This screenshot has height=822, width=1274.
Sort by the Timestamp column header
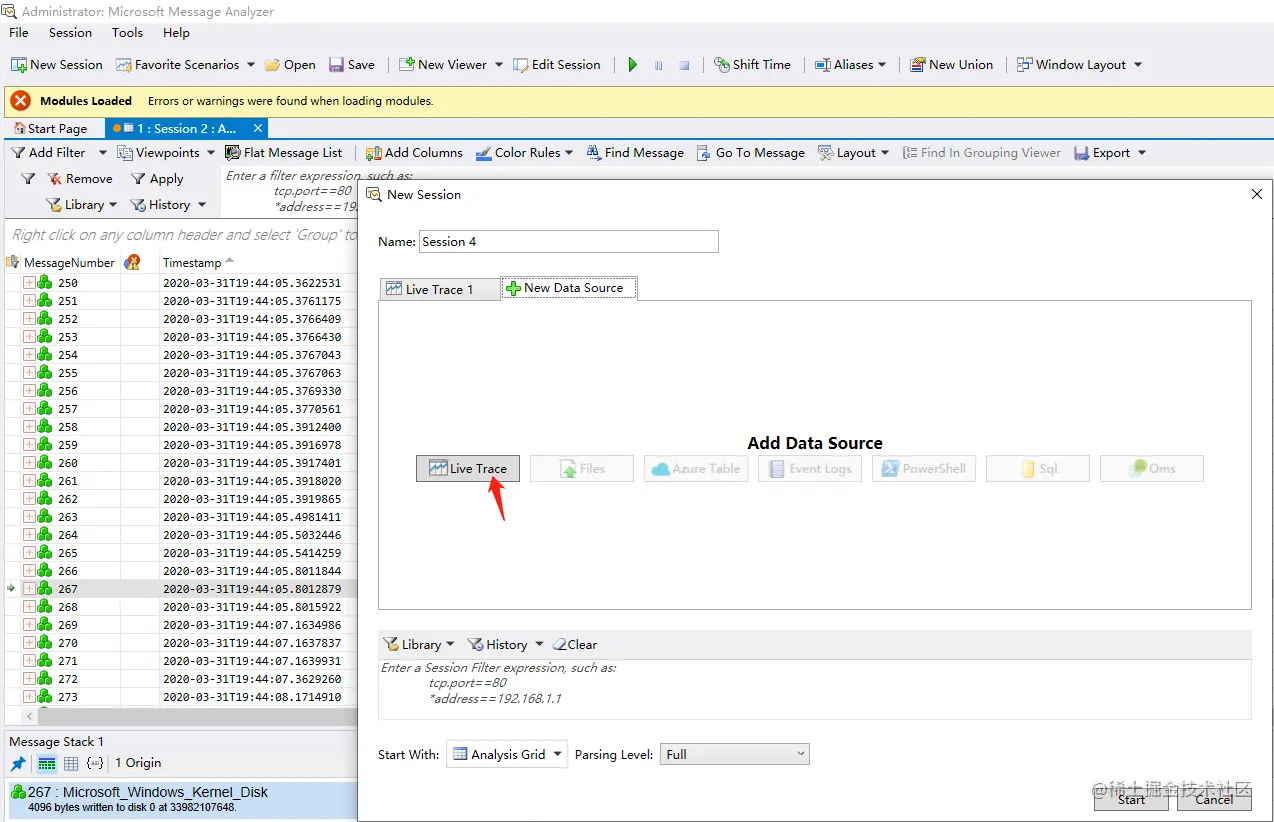[192, 262]
